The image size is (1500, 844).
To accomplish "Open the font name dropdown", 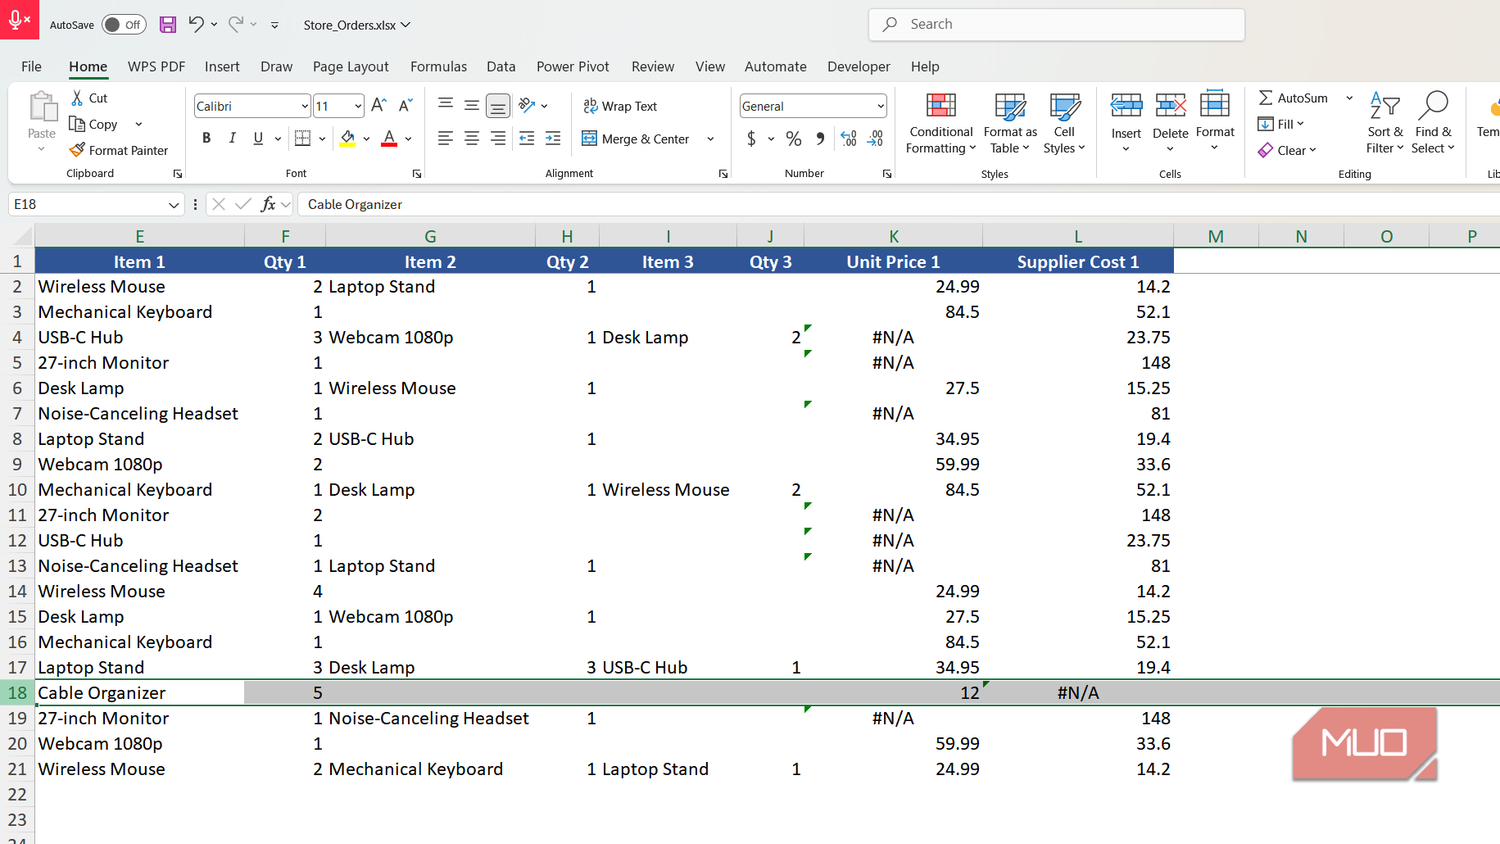I will (304, 106).
